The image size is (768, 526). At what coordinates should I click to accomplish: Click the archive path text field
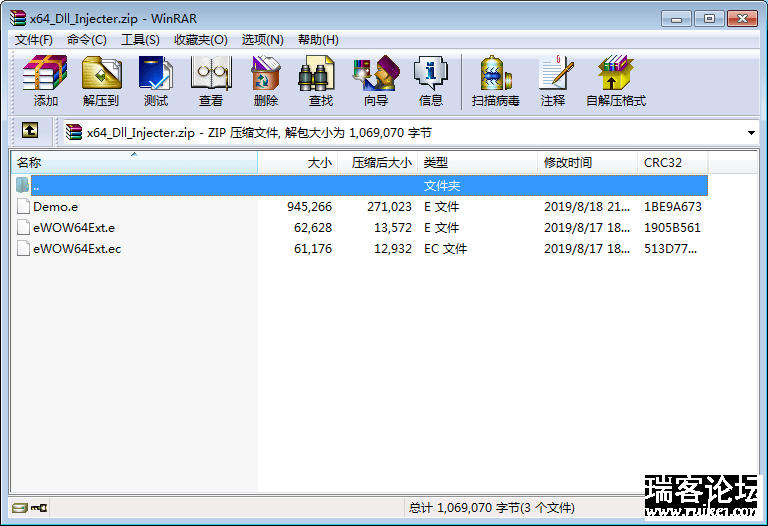pos(404,133)
